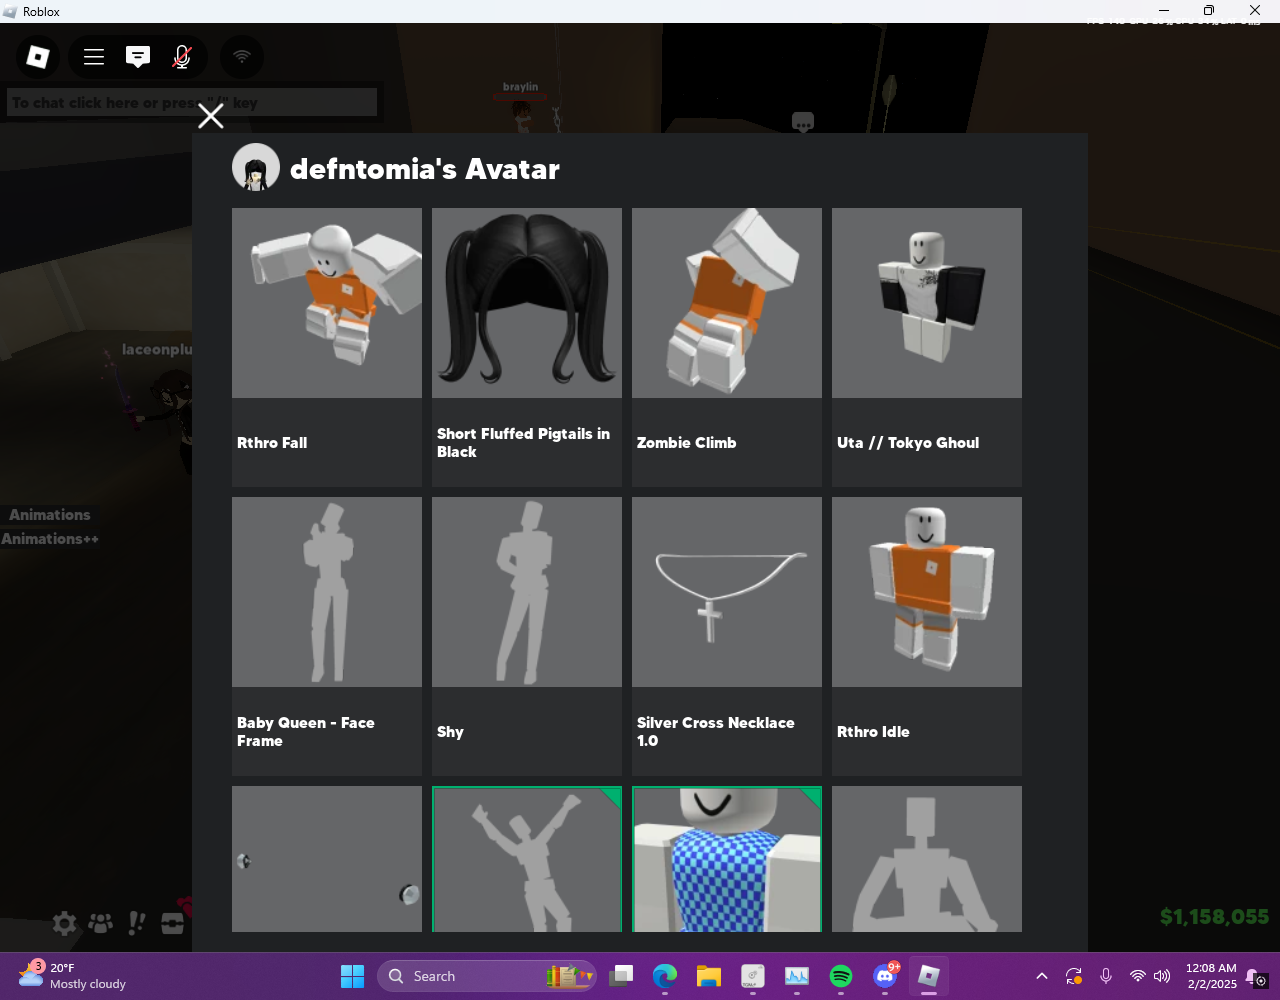
Task: Open the small earrings accessory card
Action: click(327, 859)
